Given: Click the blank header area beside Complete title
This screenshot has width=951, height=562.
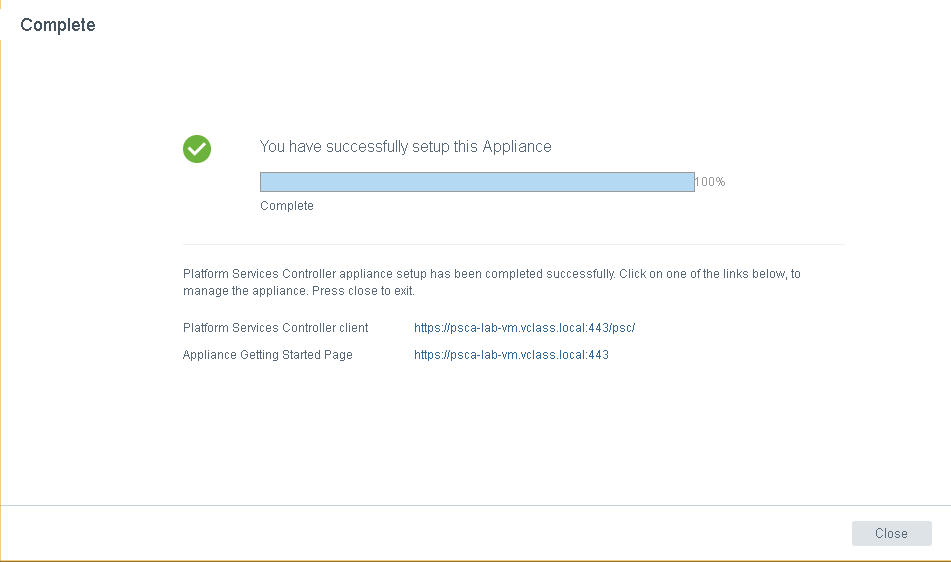Looking at the screenshot, I should pyautogui.click(x=500, y=25).
